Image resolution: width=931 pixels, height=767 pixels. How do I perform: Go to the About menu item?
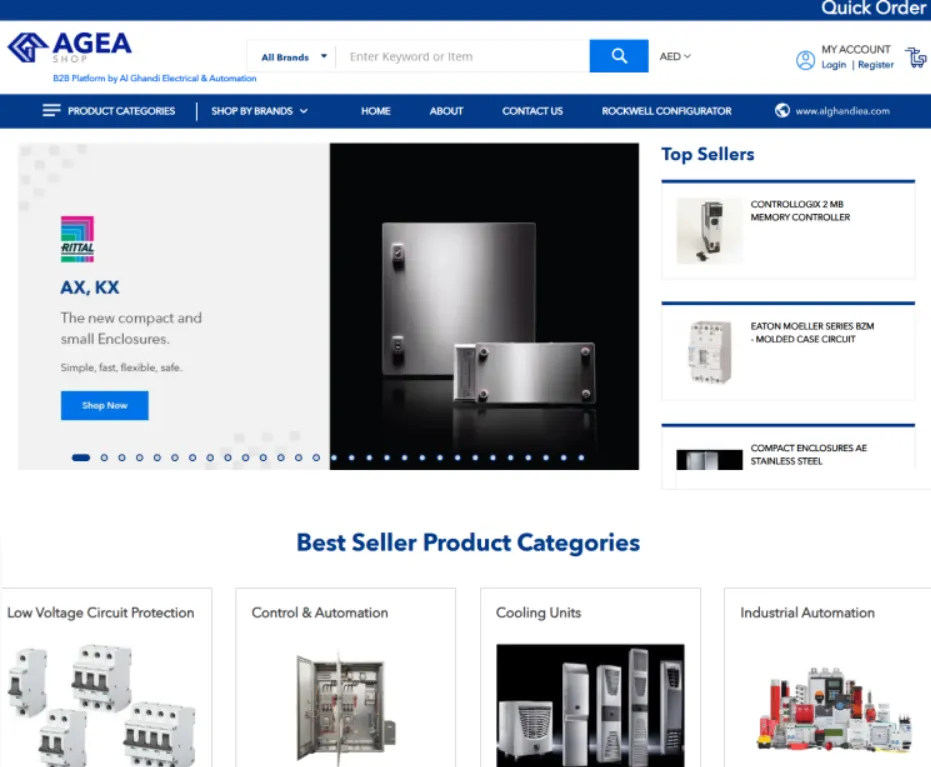(x=446, y=111)
